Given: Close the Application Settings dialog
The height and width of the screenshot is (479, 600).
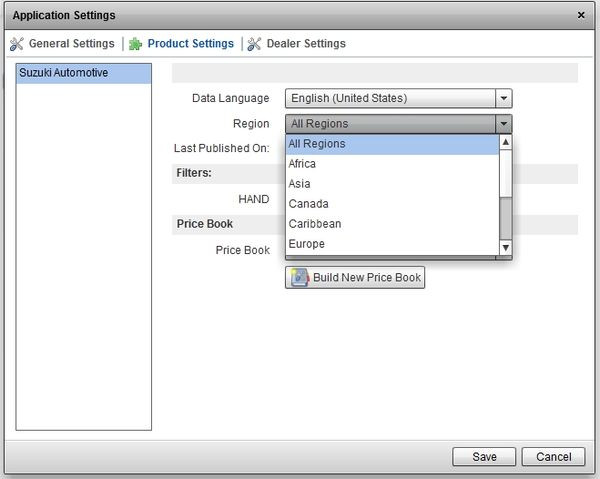Looking at the screenshot, I should point(582,15).
